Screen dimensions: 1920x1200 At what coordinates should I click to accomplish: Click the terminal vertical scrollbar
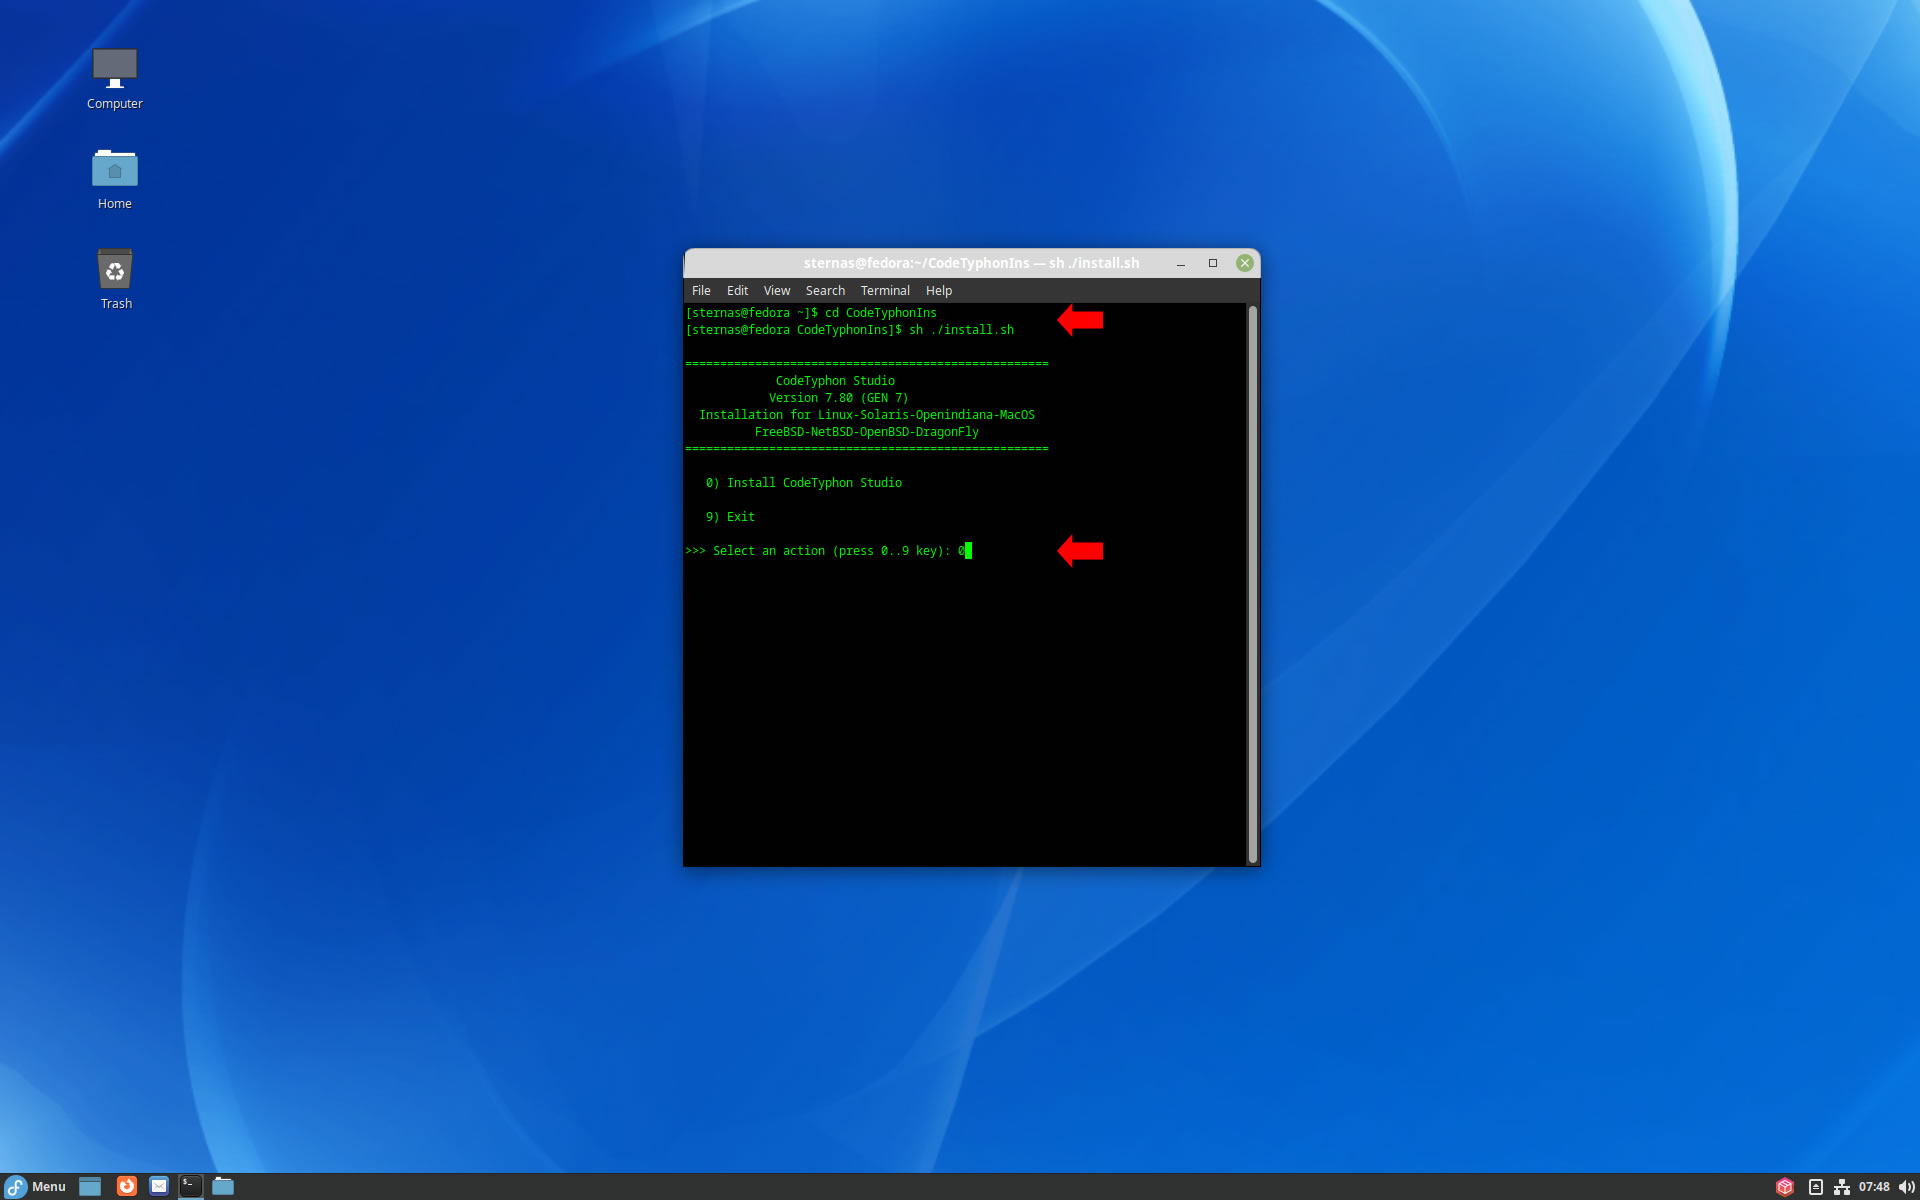(1252, 585)
